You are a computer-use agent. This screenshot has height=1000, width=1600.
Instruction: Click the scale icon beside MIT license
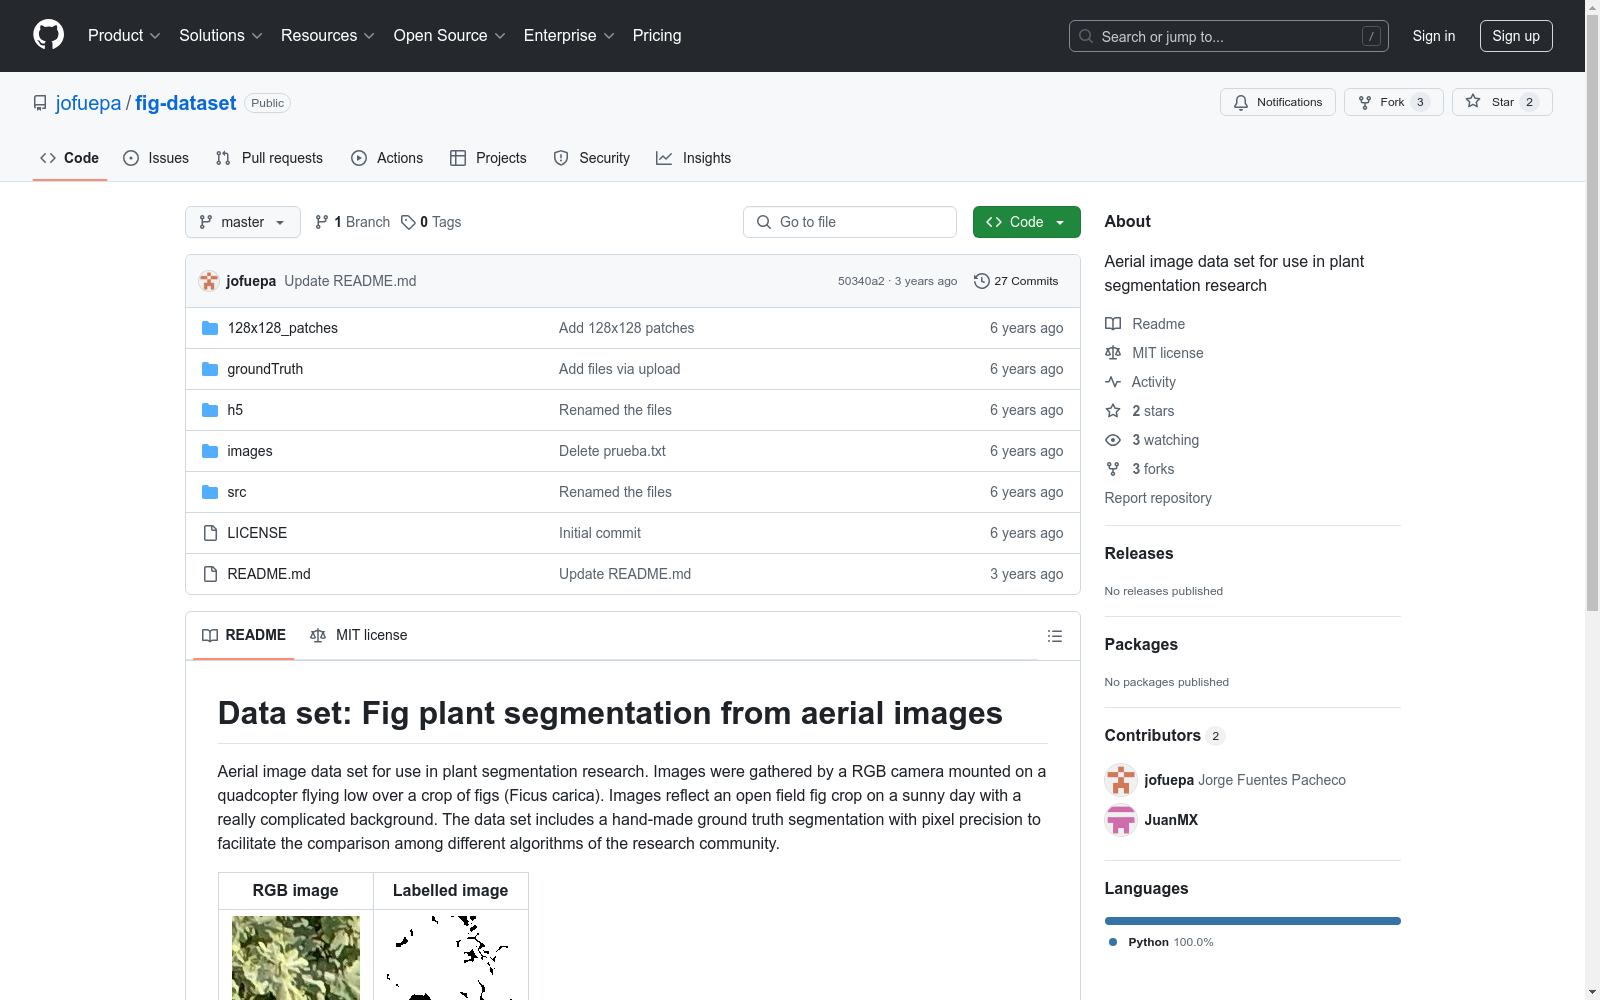1113,353
